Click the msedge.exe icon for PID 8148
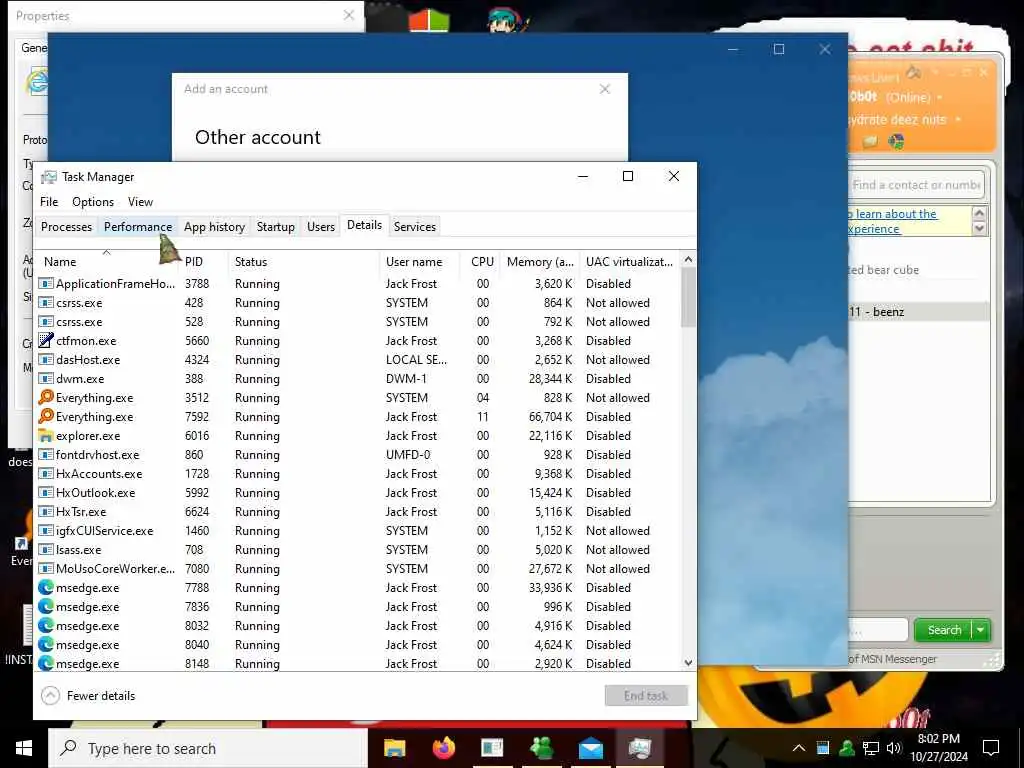Screen dimensions: 1024x768 pos(46,663)
